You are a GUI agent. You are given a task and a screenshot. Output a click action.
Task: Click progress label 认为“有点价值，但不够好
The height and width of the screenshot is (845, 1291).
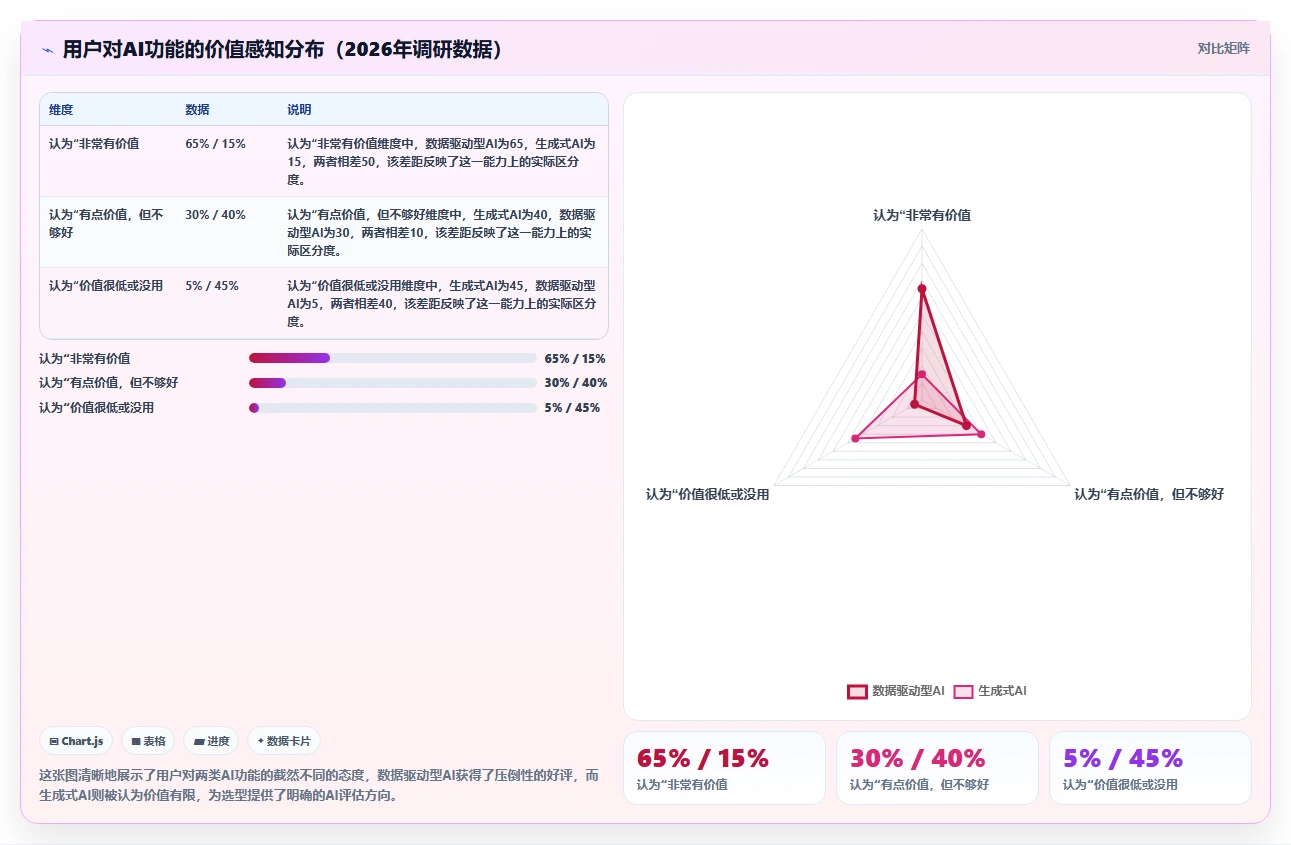point(109,383)
